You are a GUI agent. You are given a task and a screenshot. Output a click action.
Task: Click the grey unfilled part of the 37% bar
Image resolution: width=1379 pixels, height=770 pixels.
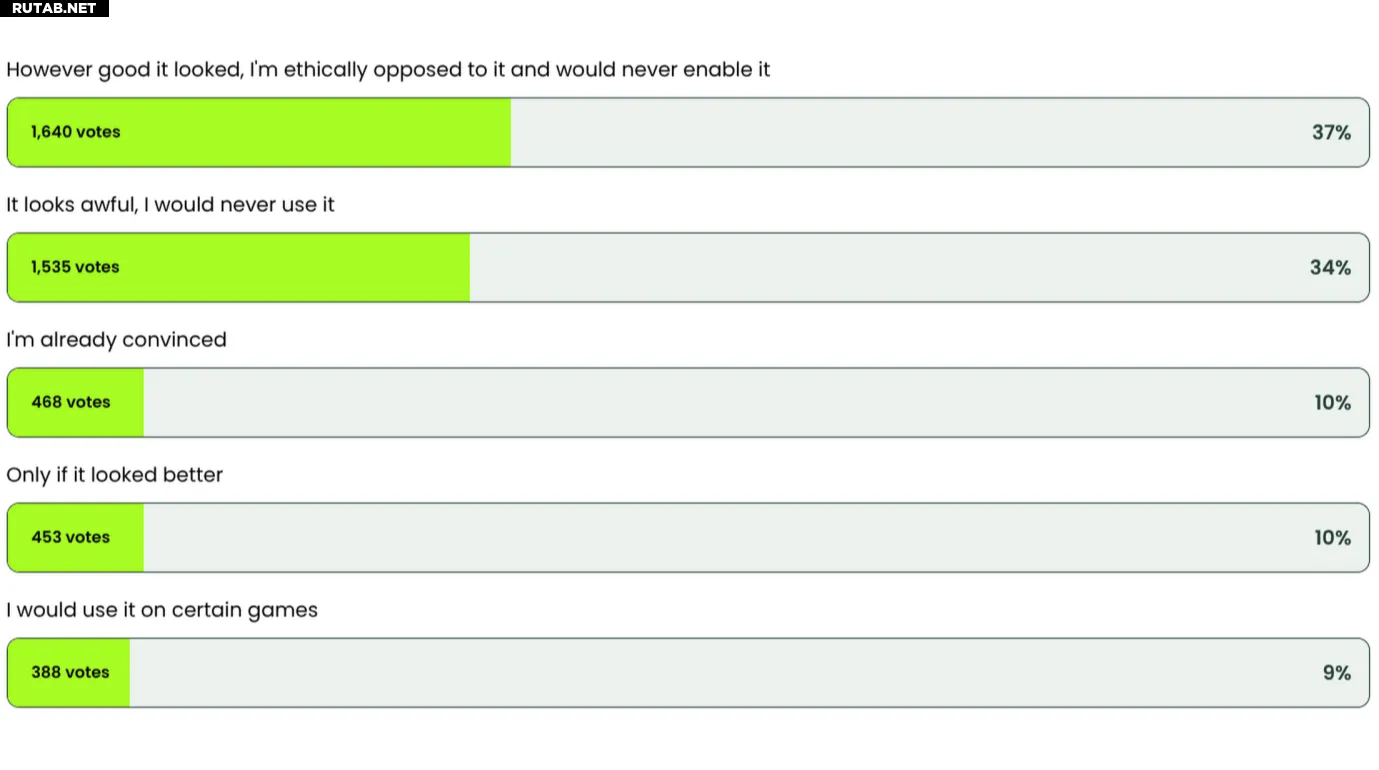pyautogui.click(x=900, y=132)
